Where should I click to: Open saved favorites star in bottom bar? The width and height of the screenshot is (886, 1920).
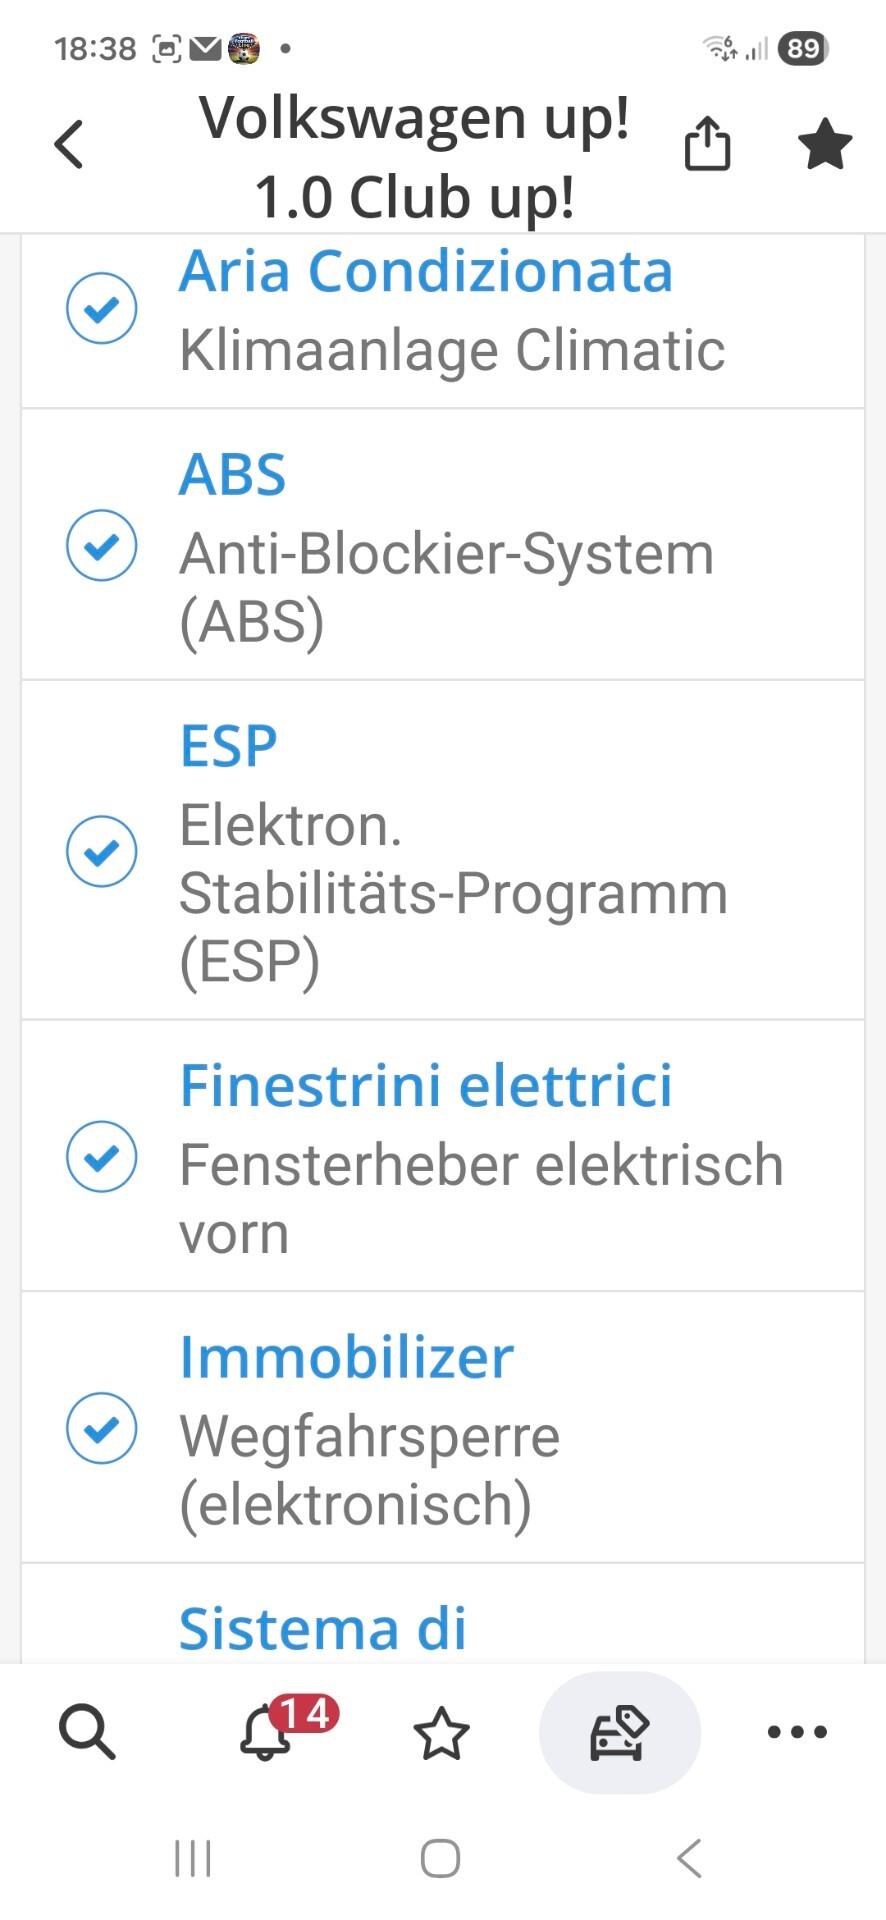[x=441, y=1733]
